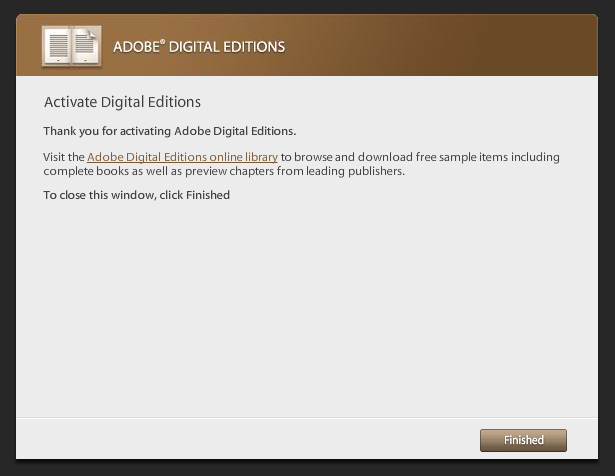Click the Finished button

[523, 440]
